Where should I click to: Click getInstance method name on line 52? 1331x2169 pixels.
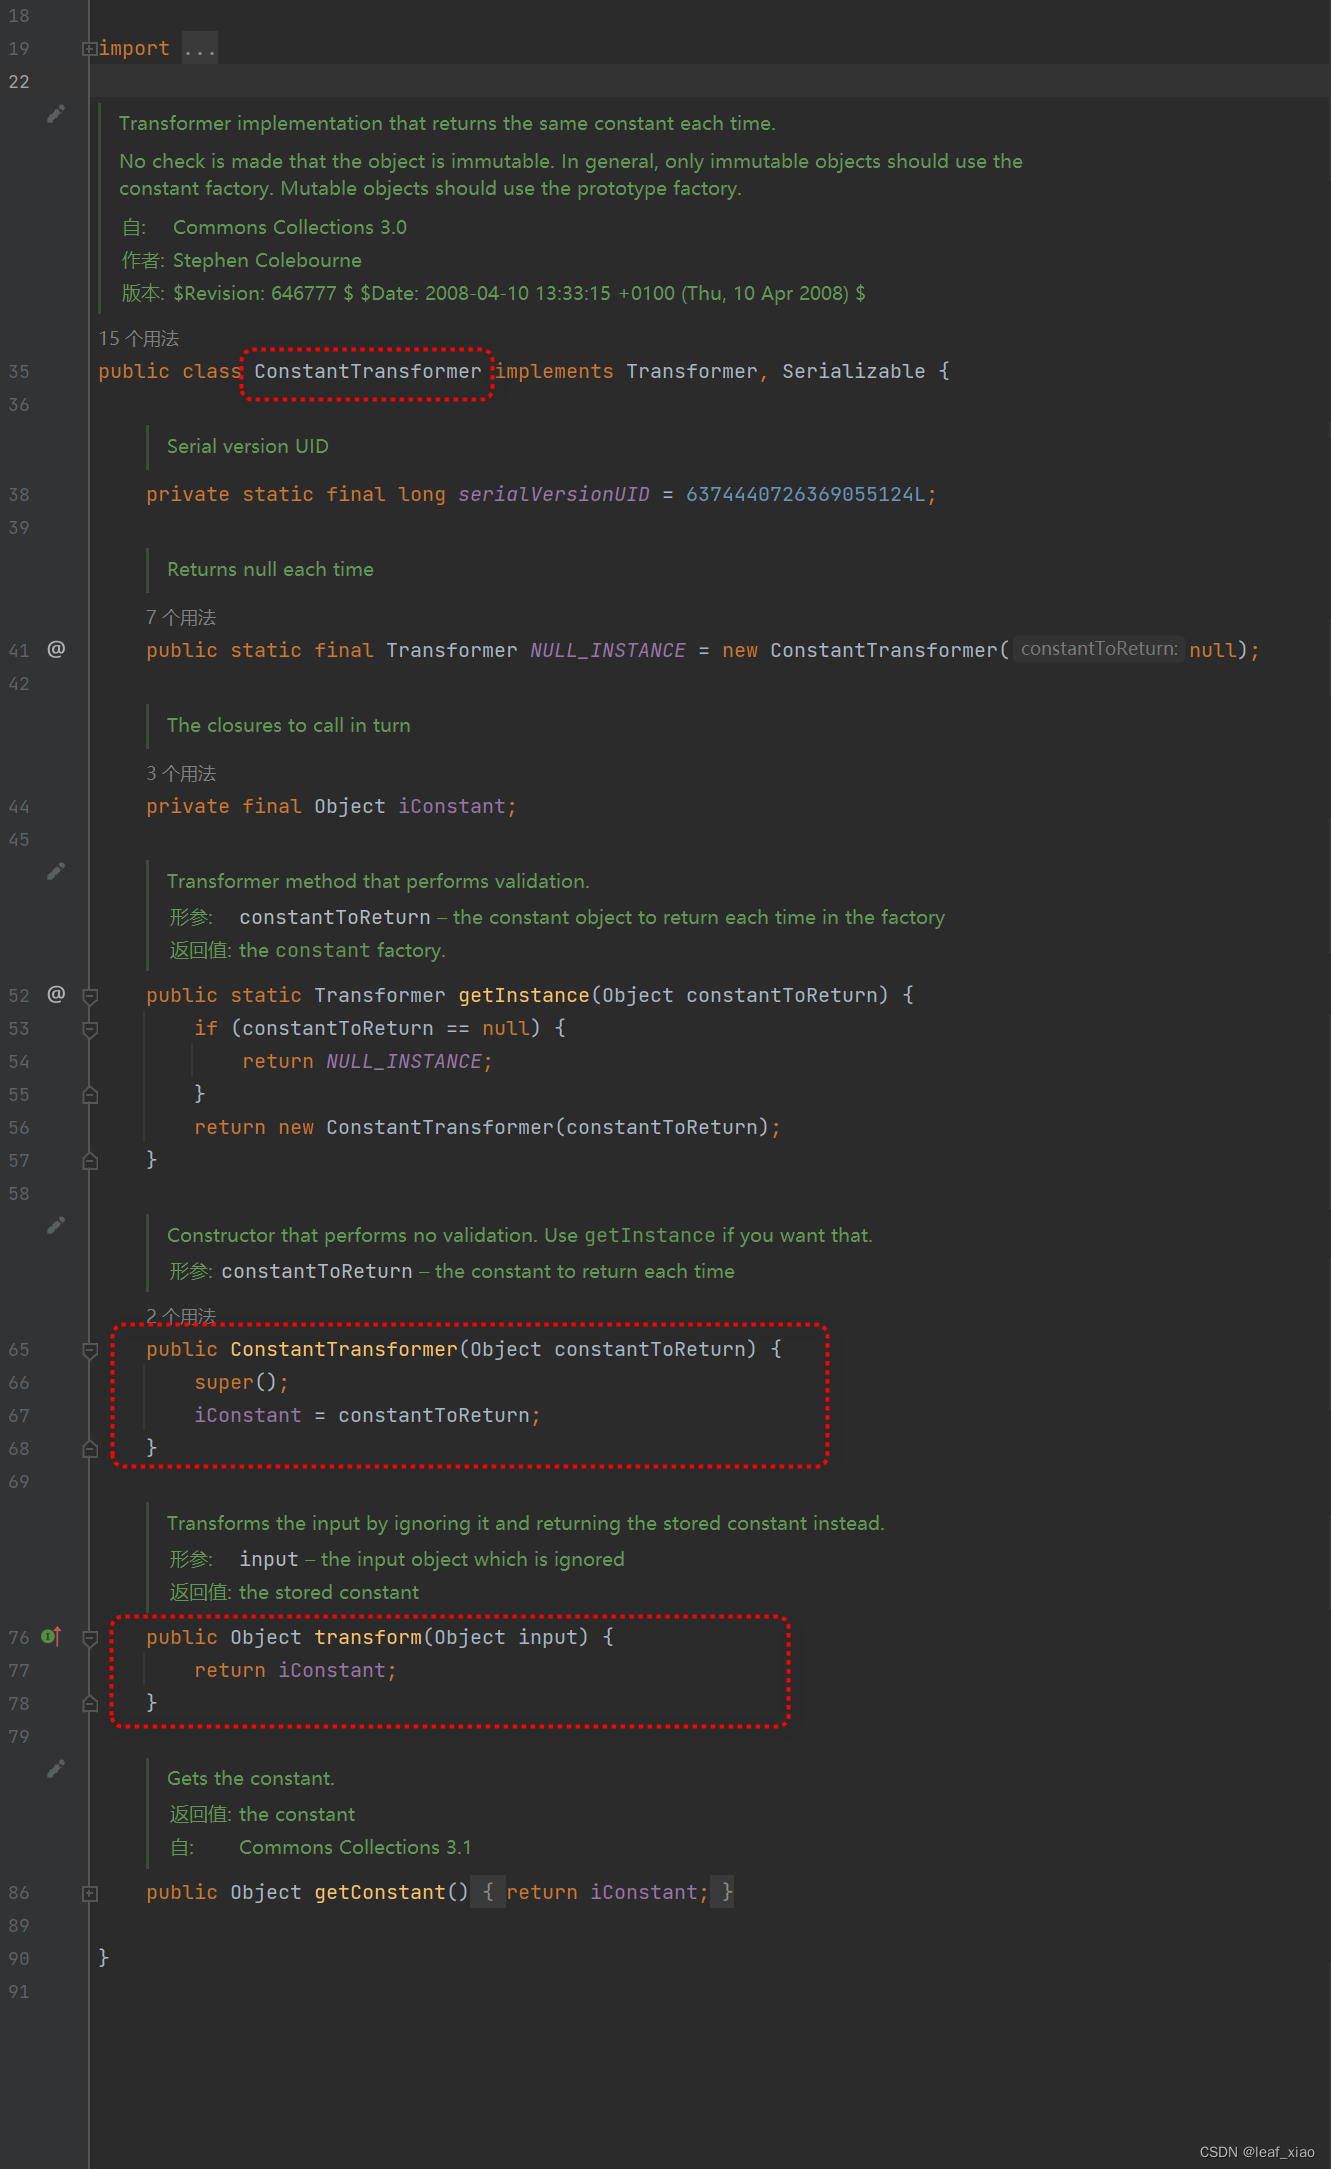pyautogui.click(x=524, y=995)
